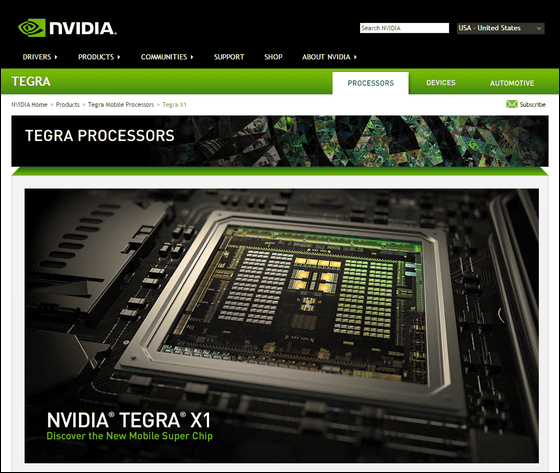Screen dimensions: 560x473
Task: Open the Support page
Action: click(229, 57)
